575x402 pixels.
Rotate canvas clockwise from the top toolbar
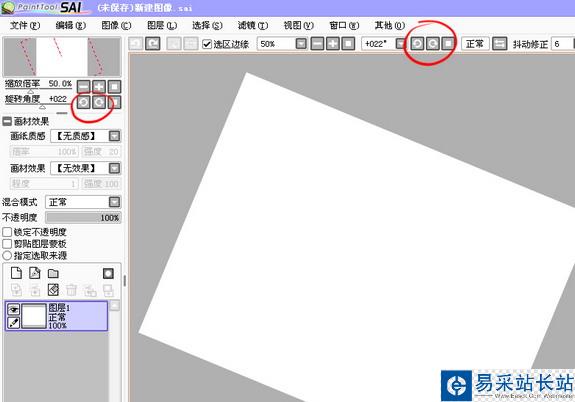pos(433,44)
